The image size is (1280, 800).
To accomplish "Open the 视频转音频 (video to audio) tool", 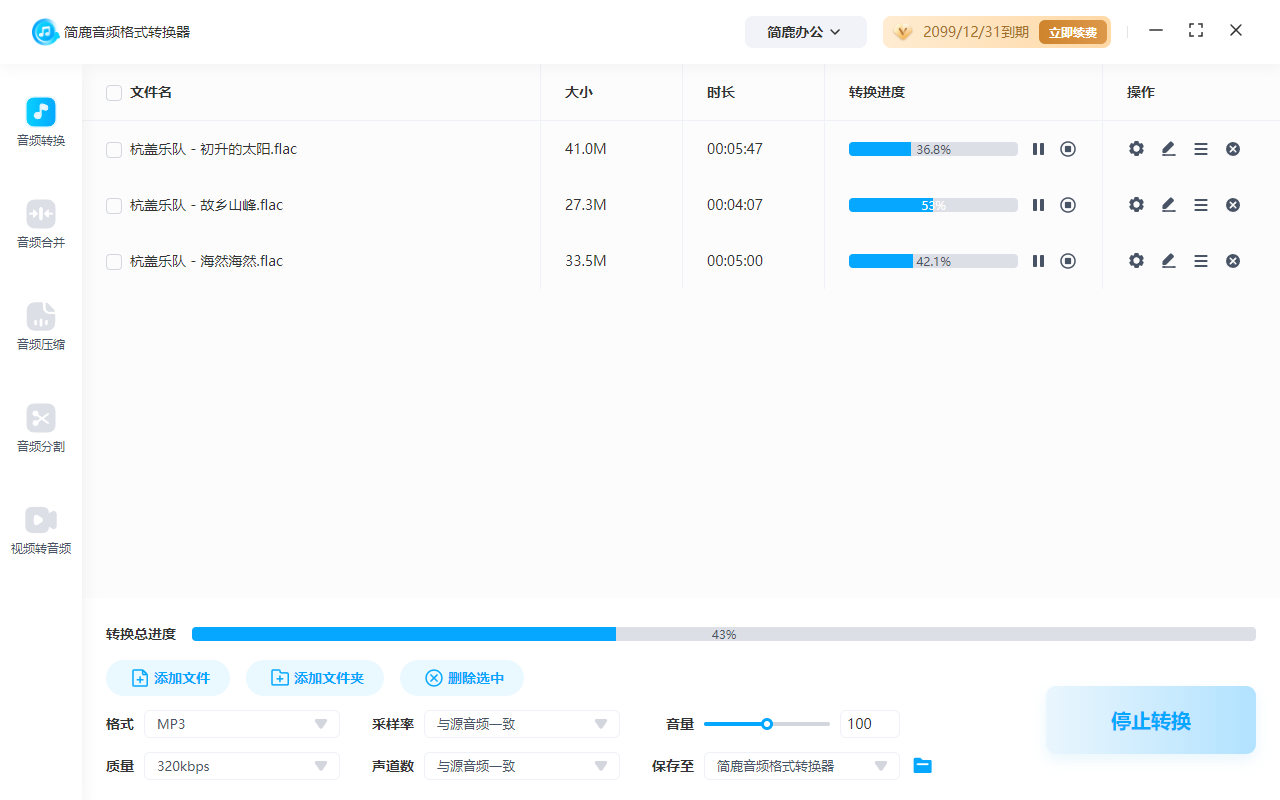I will click(x=40, y=528).
